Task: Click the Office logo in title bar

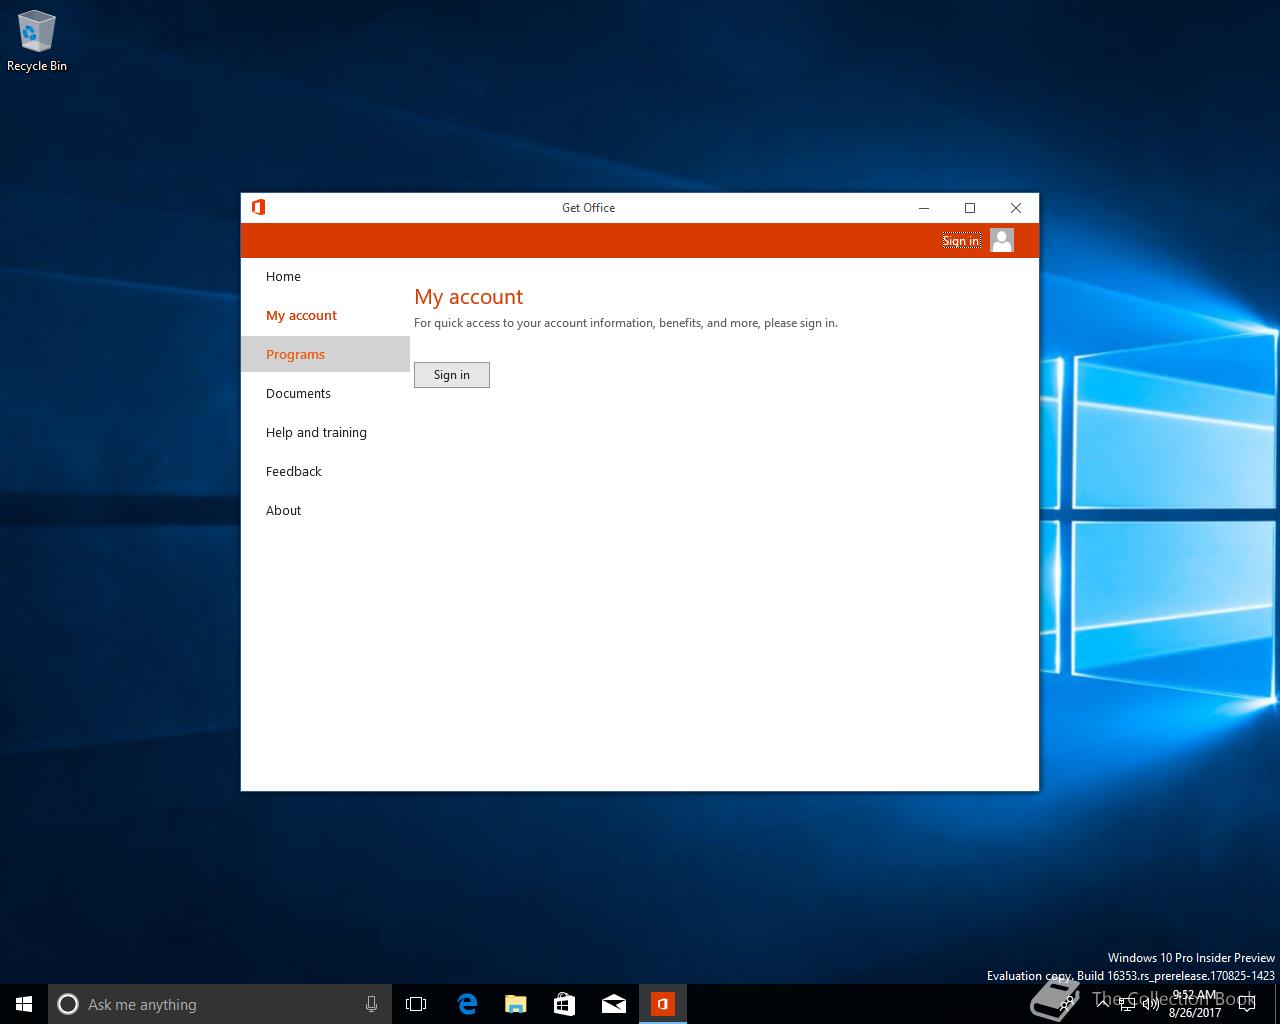Action: click(x=258, y=207)
